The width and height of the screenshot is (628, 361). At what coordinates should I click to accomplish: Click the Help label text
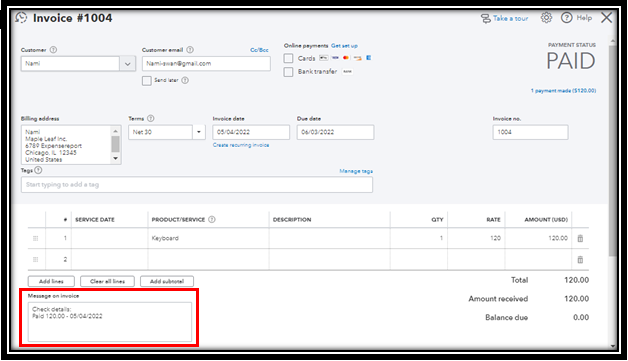[x=584, y=18]
